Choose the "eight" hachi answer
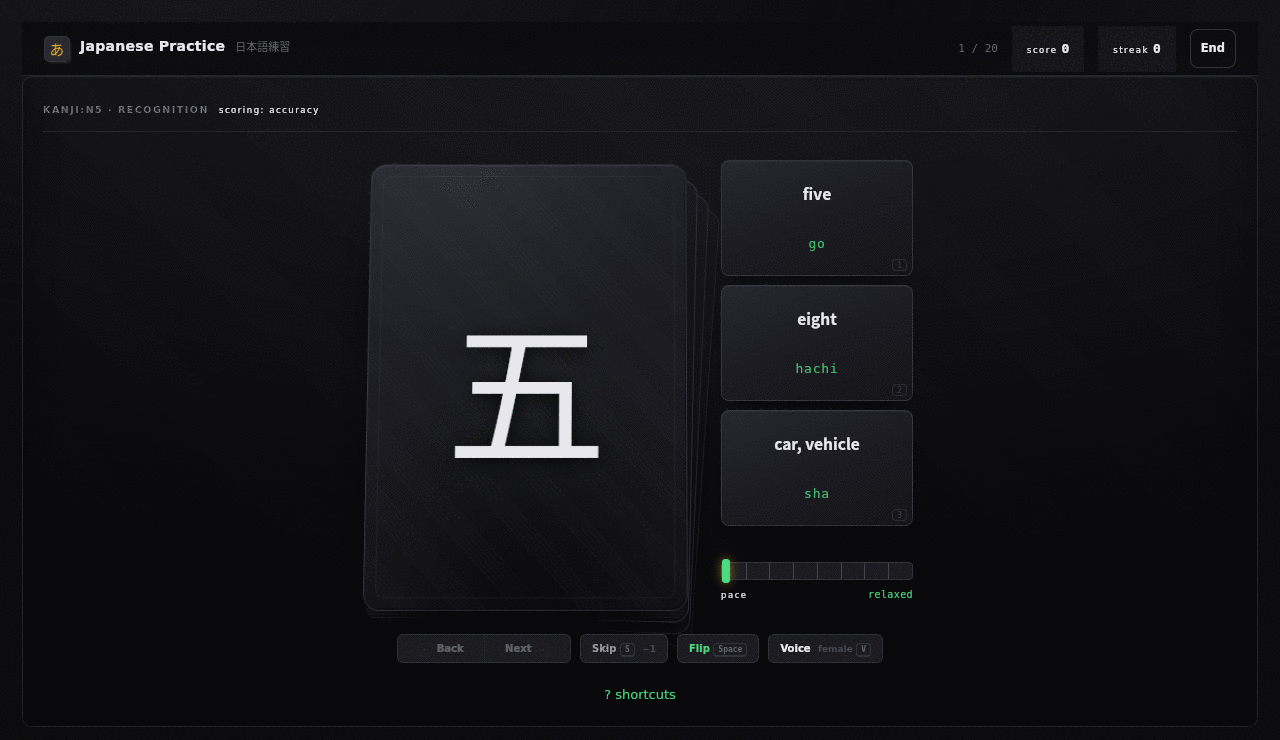The height and width of the screenshot is (740, 1280). click(817, 343)
